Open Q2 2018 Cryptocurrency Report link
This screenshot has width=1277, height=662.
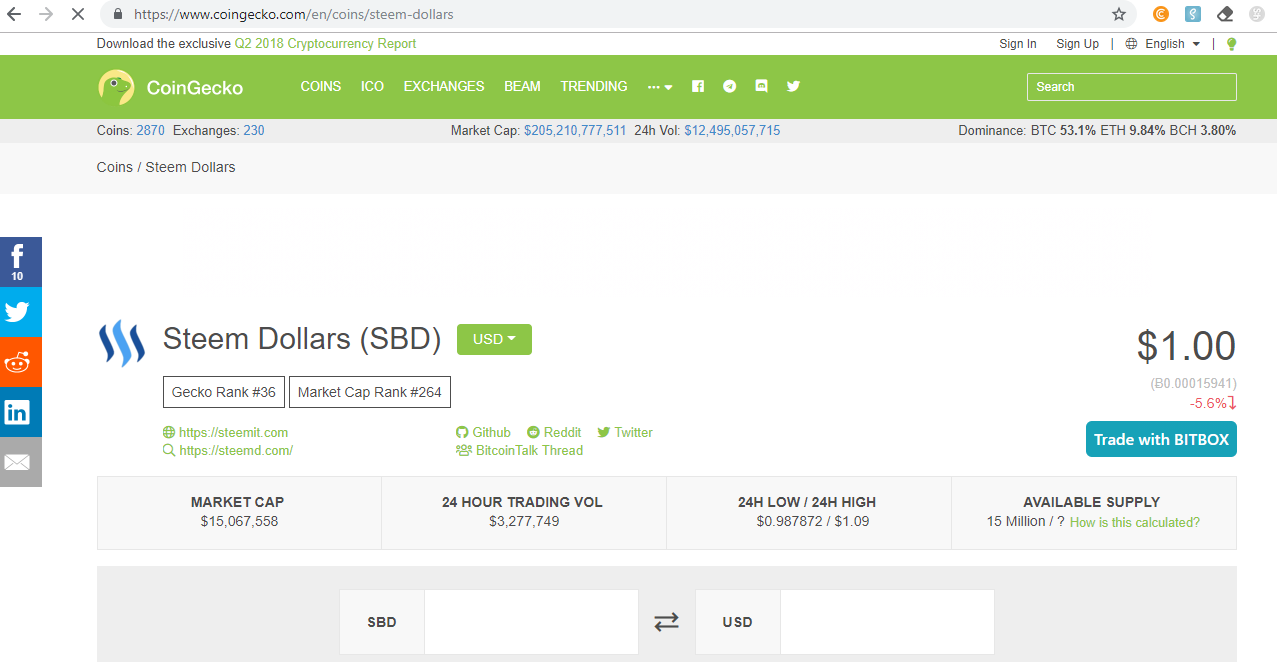pyautogui.click(x=325, y=44)
